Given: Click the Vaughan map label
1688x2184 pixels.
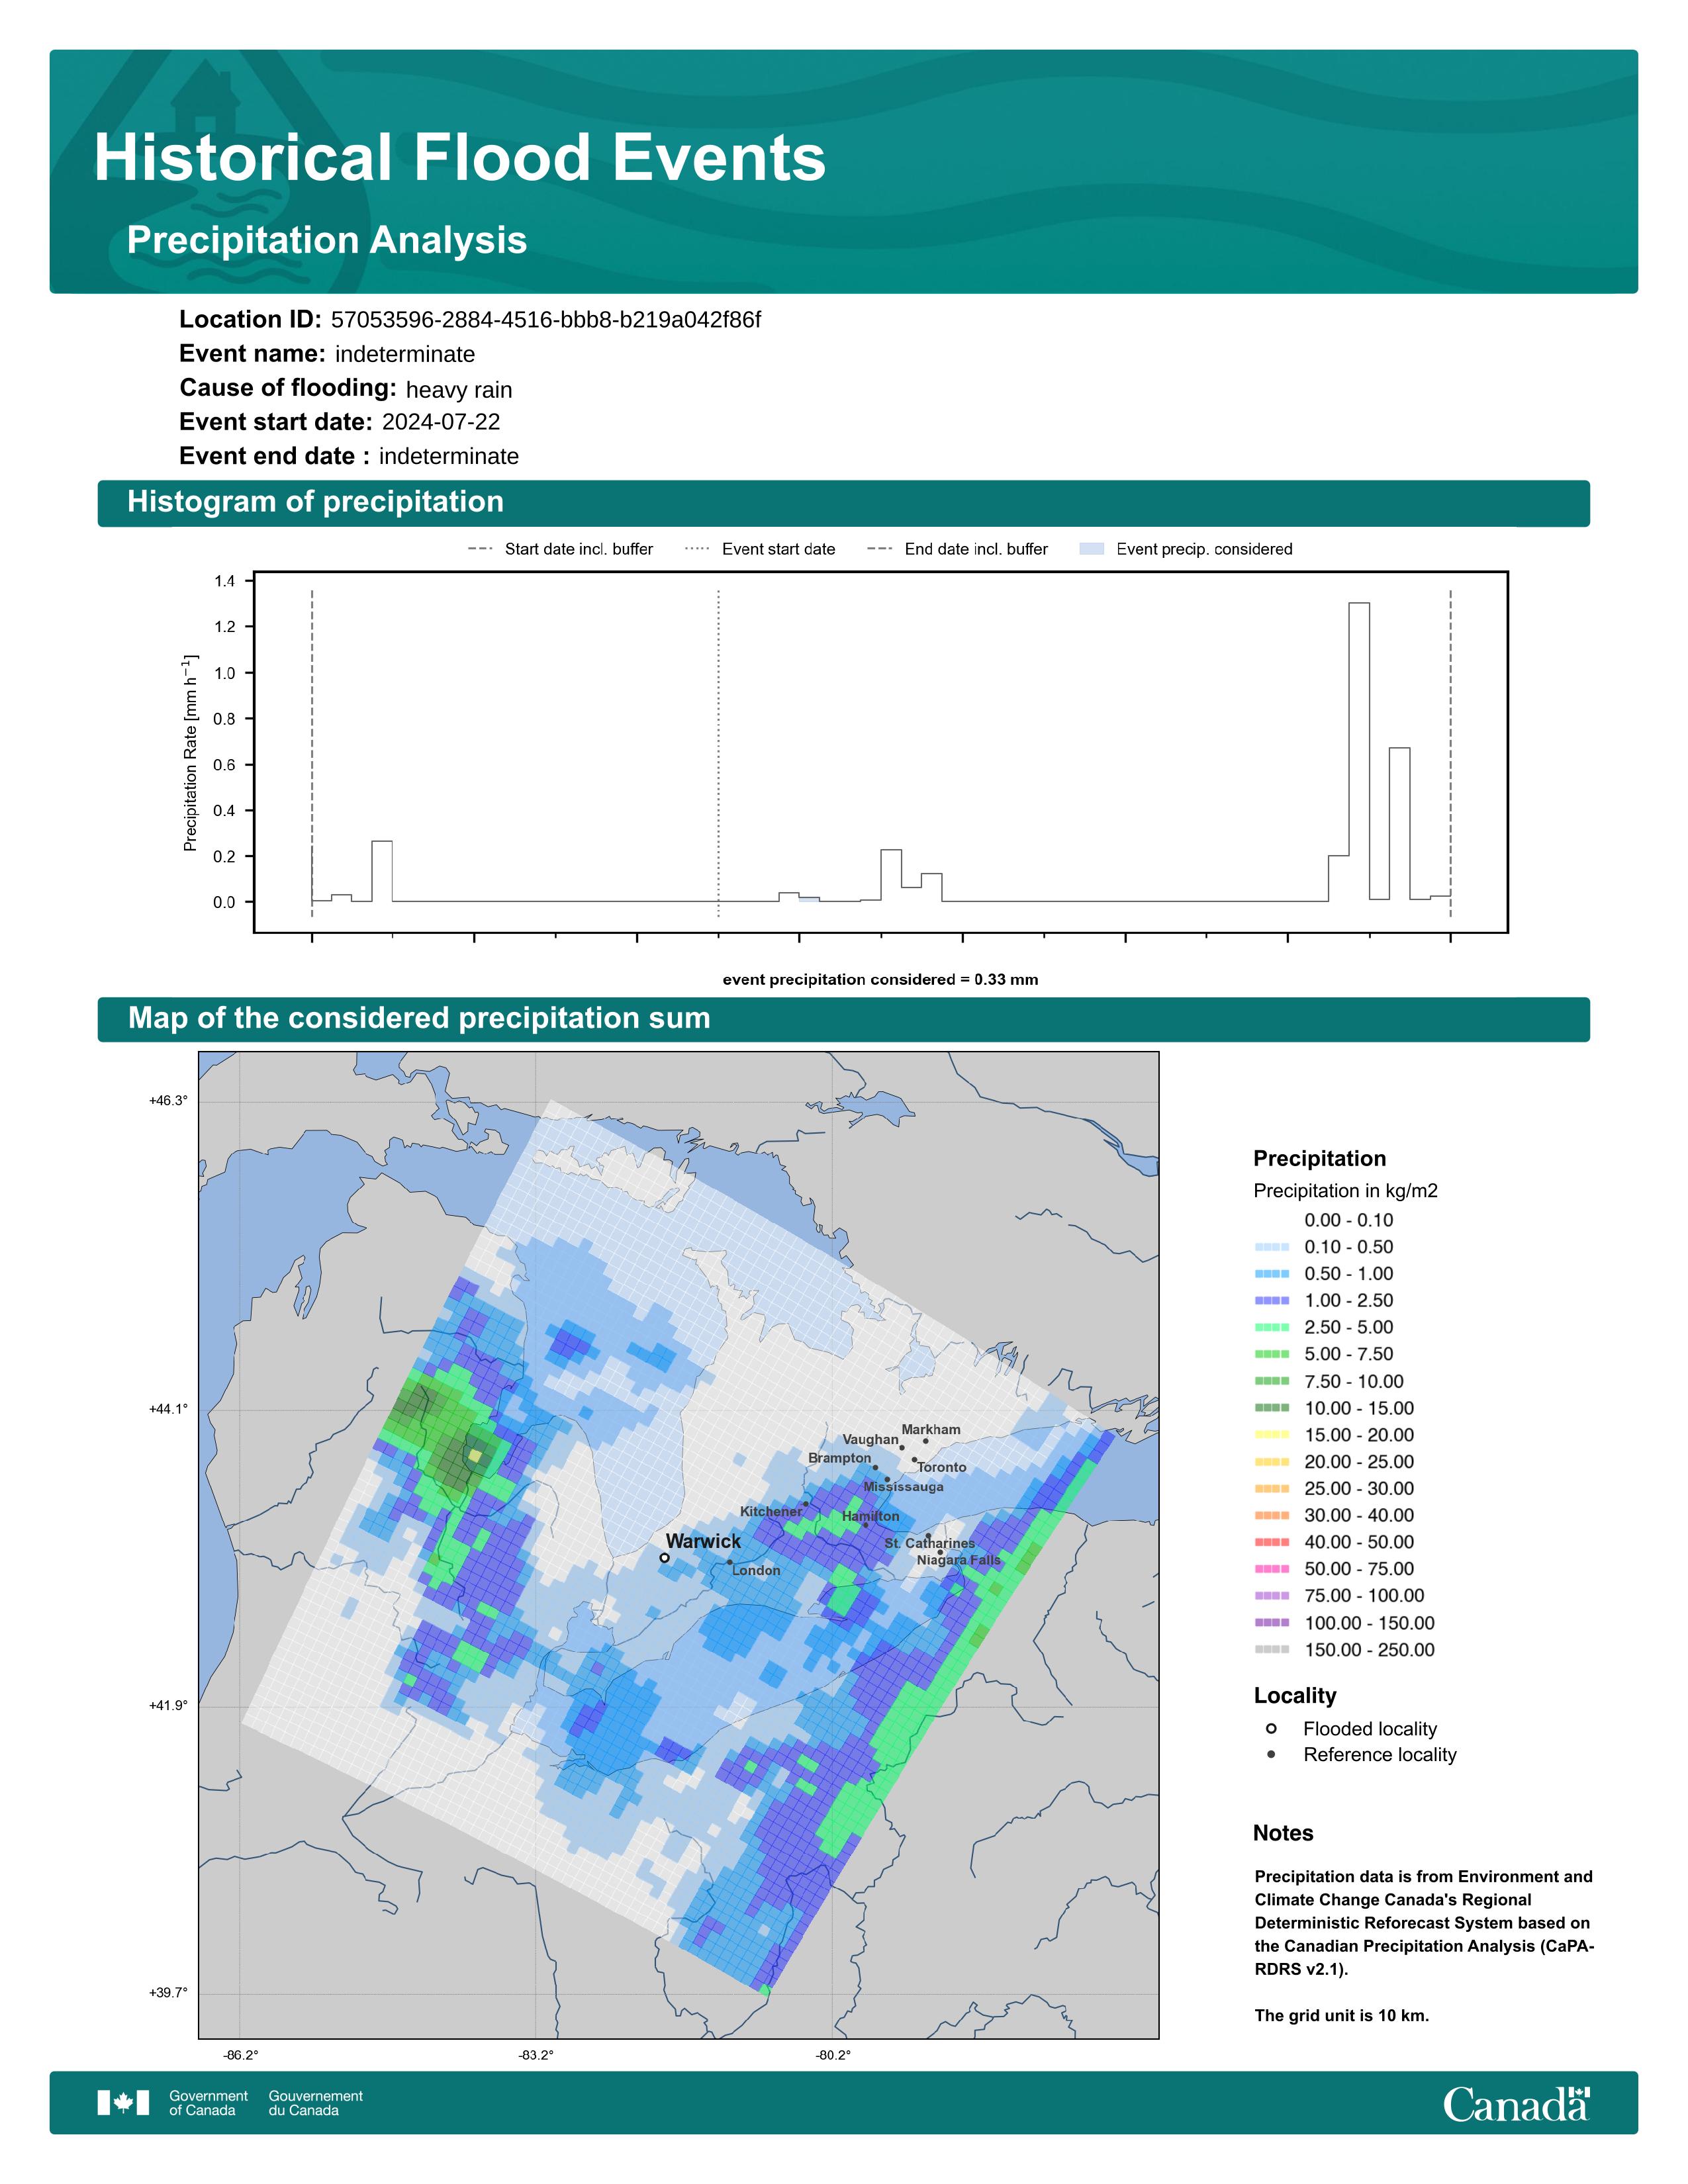Looking at the screenshot, I should [x=870, y=1440].
